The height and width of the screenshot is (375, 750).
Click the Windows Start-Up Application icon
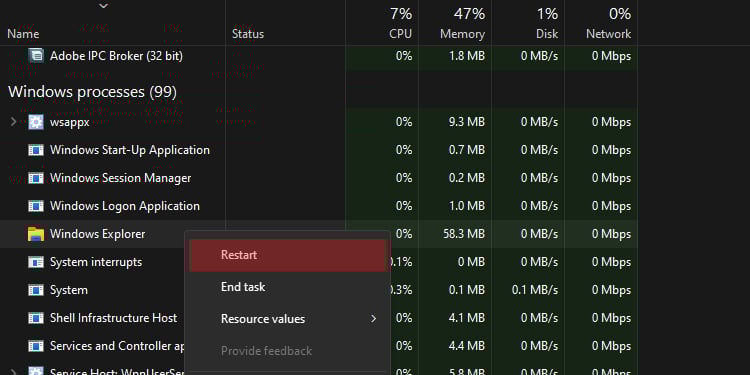pyautogui.click(x=36, y=150)
